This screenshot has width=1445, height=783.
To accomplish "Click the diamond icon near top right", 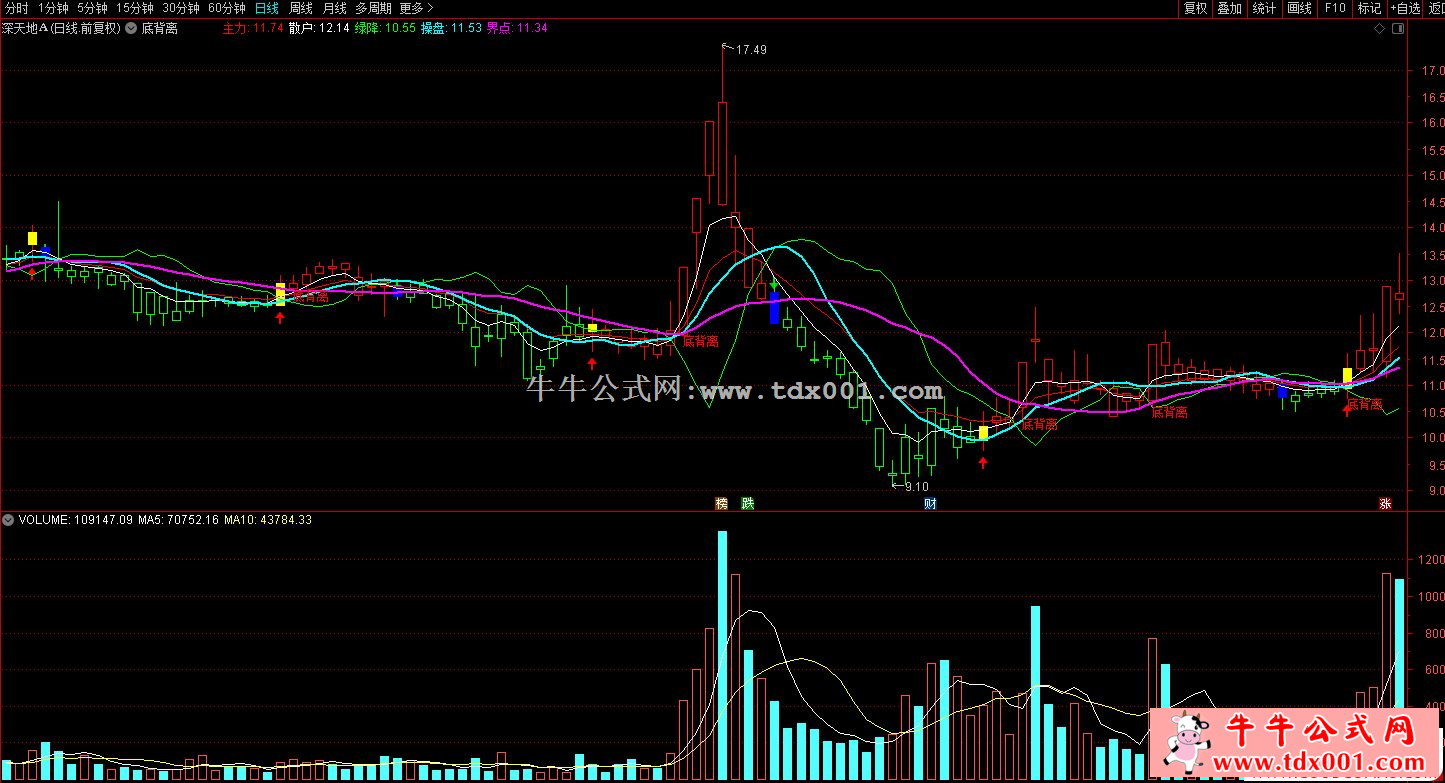I will tap(1380, 29).
